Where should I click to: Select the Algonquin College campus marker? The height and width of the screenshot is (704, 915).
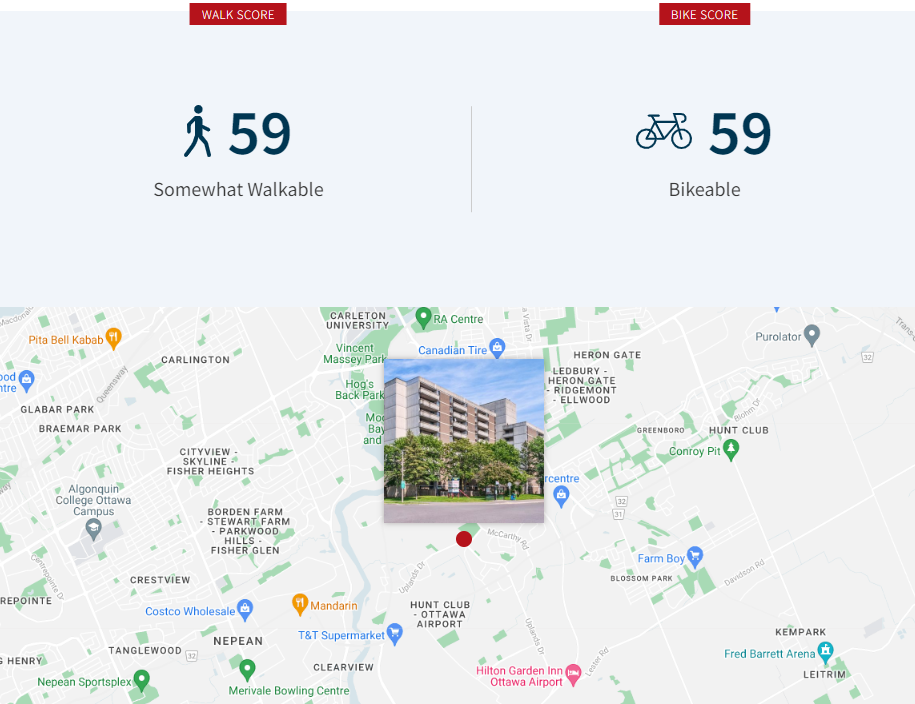[x=94, y=528]
